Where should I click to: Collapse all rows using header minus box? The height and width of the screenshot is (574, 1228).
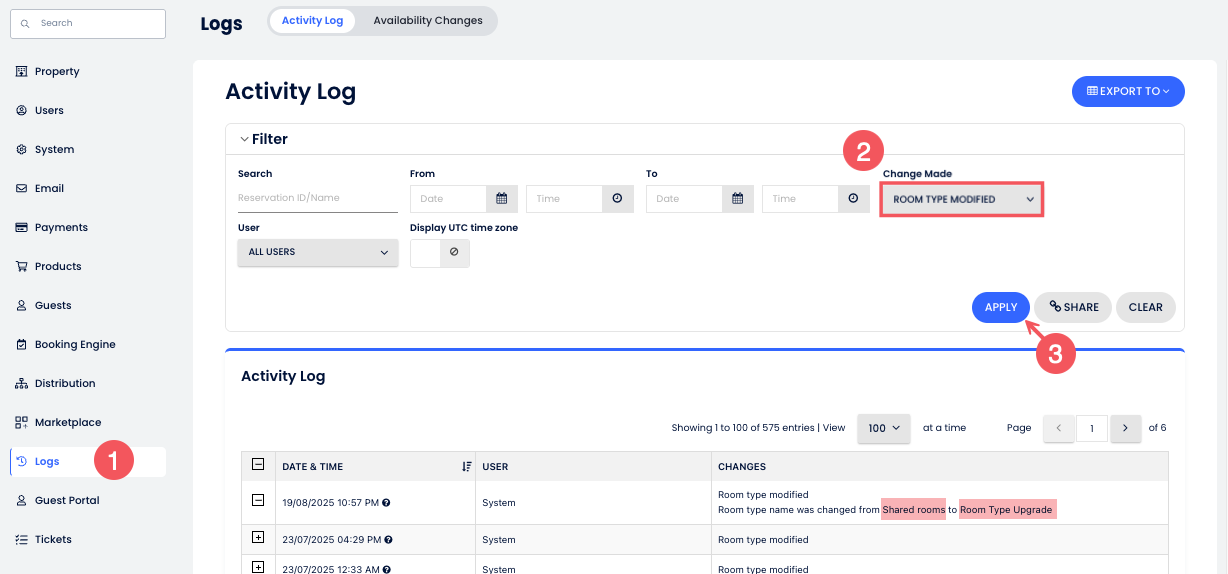pyautogui.click(x=258, y=465)
